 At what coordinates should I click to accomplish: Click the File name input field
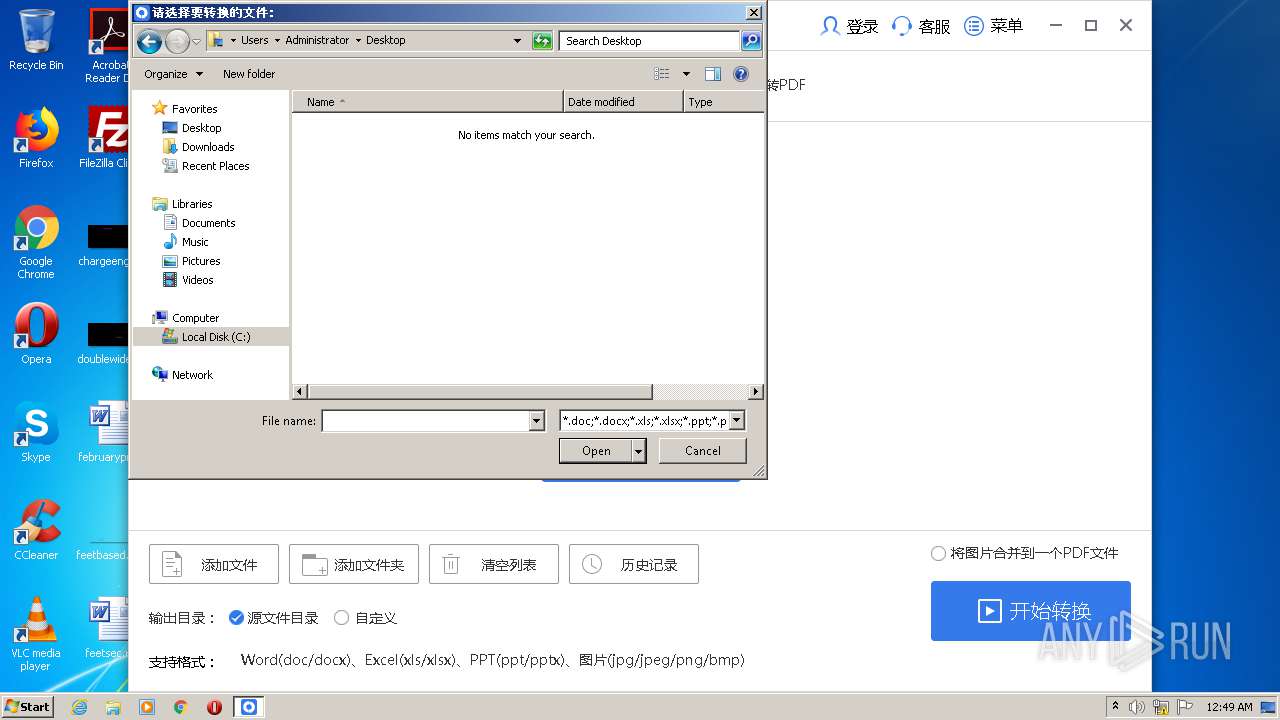(x=425, y=421)
